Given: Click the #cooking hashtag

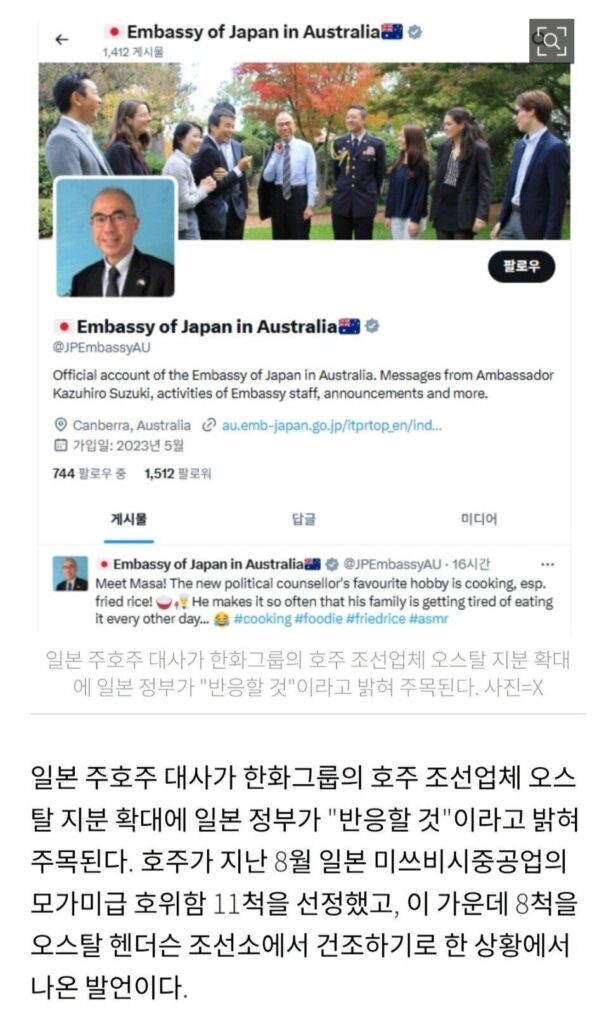Looking at the screenshot, I should pos(263,618).
